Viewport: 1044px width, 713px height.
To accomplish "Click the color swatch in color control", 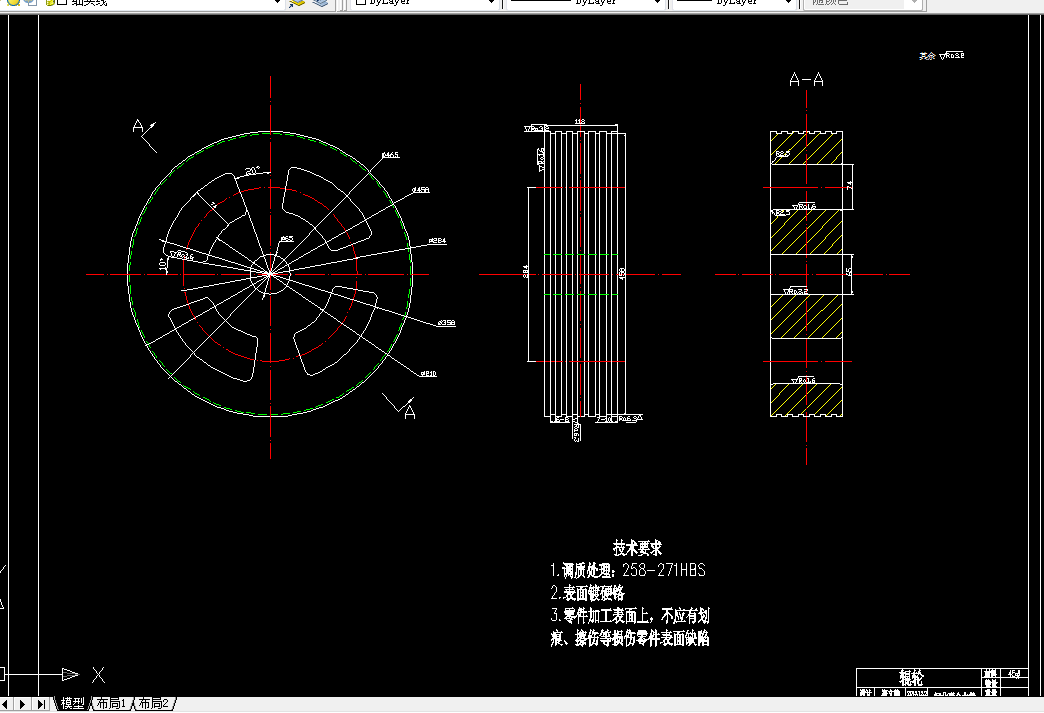I will coord(360,2).
